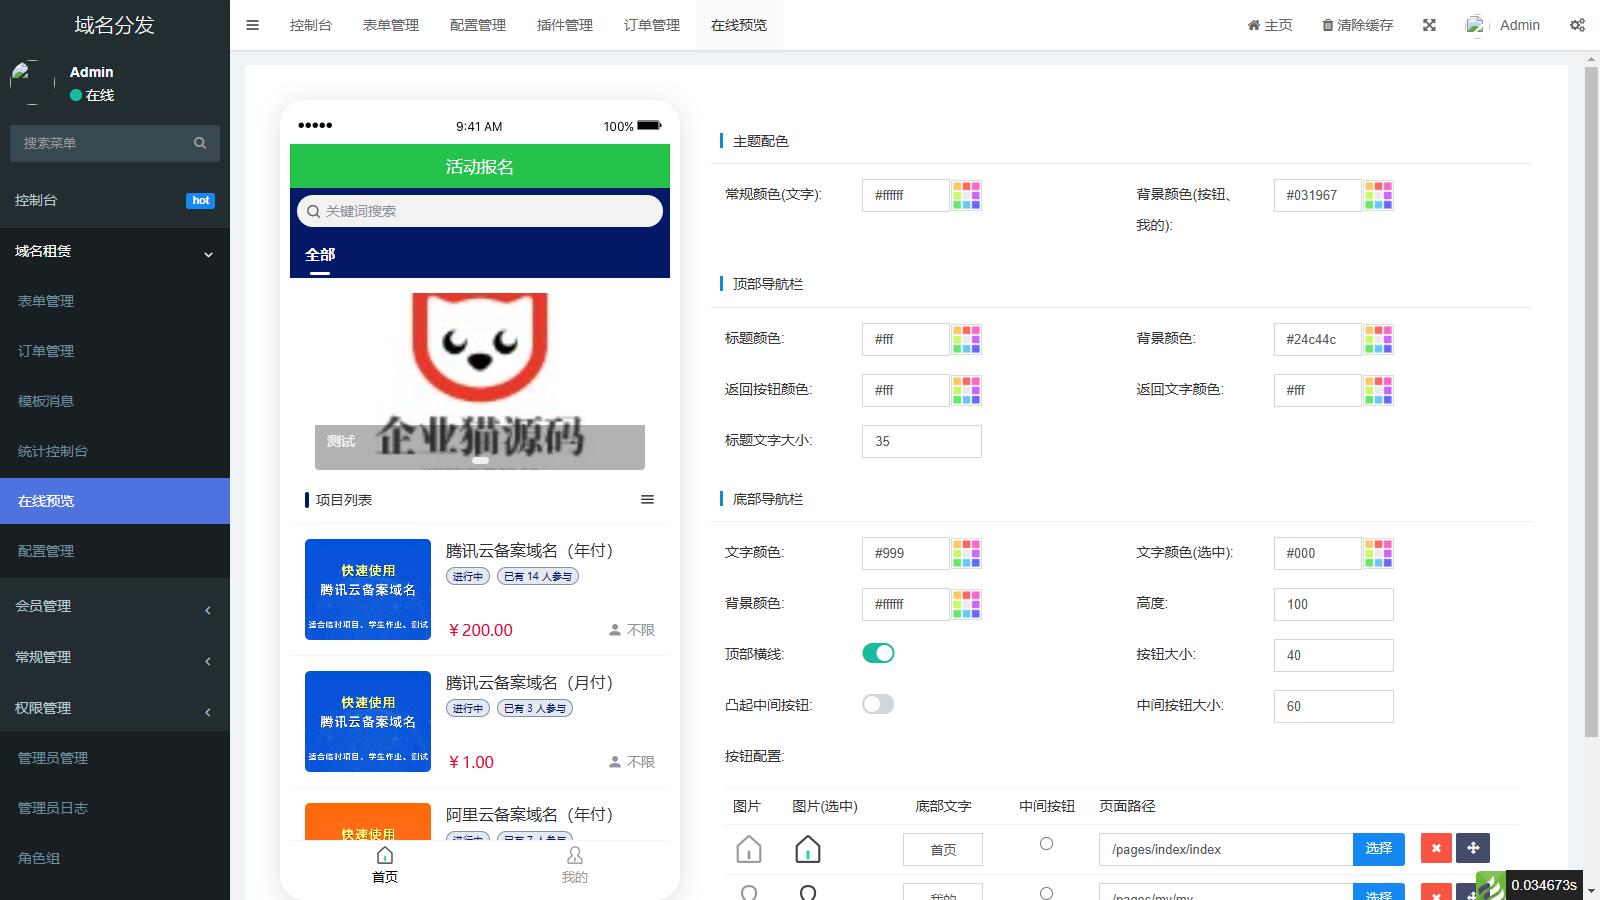This screenshot has height=900, width=1600.
Task: Click the list menu icon beside 项目列表
Action: [647, 499]
